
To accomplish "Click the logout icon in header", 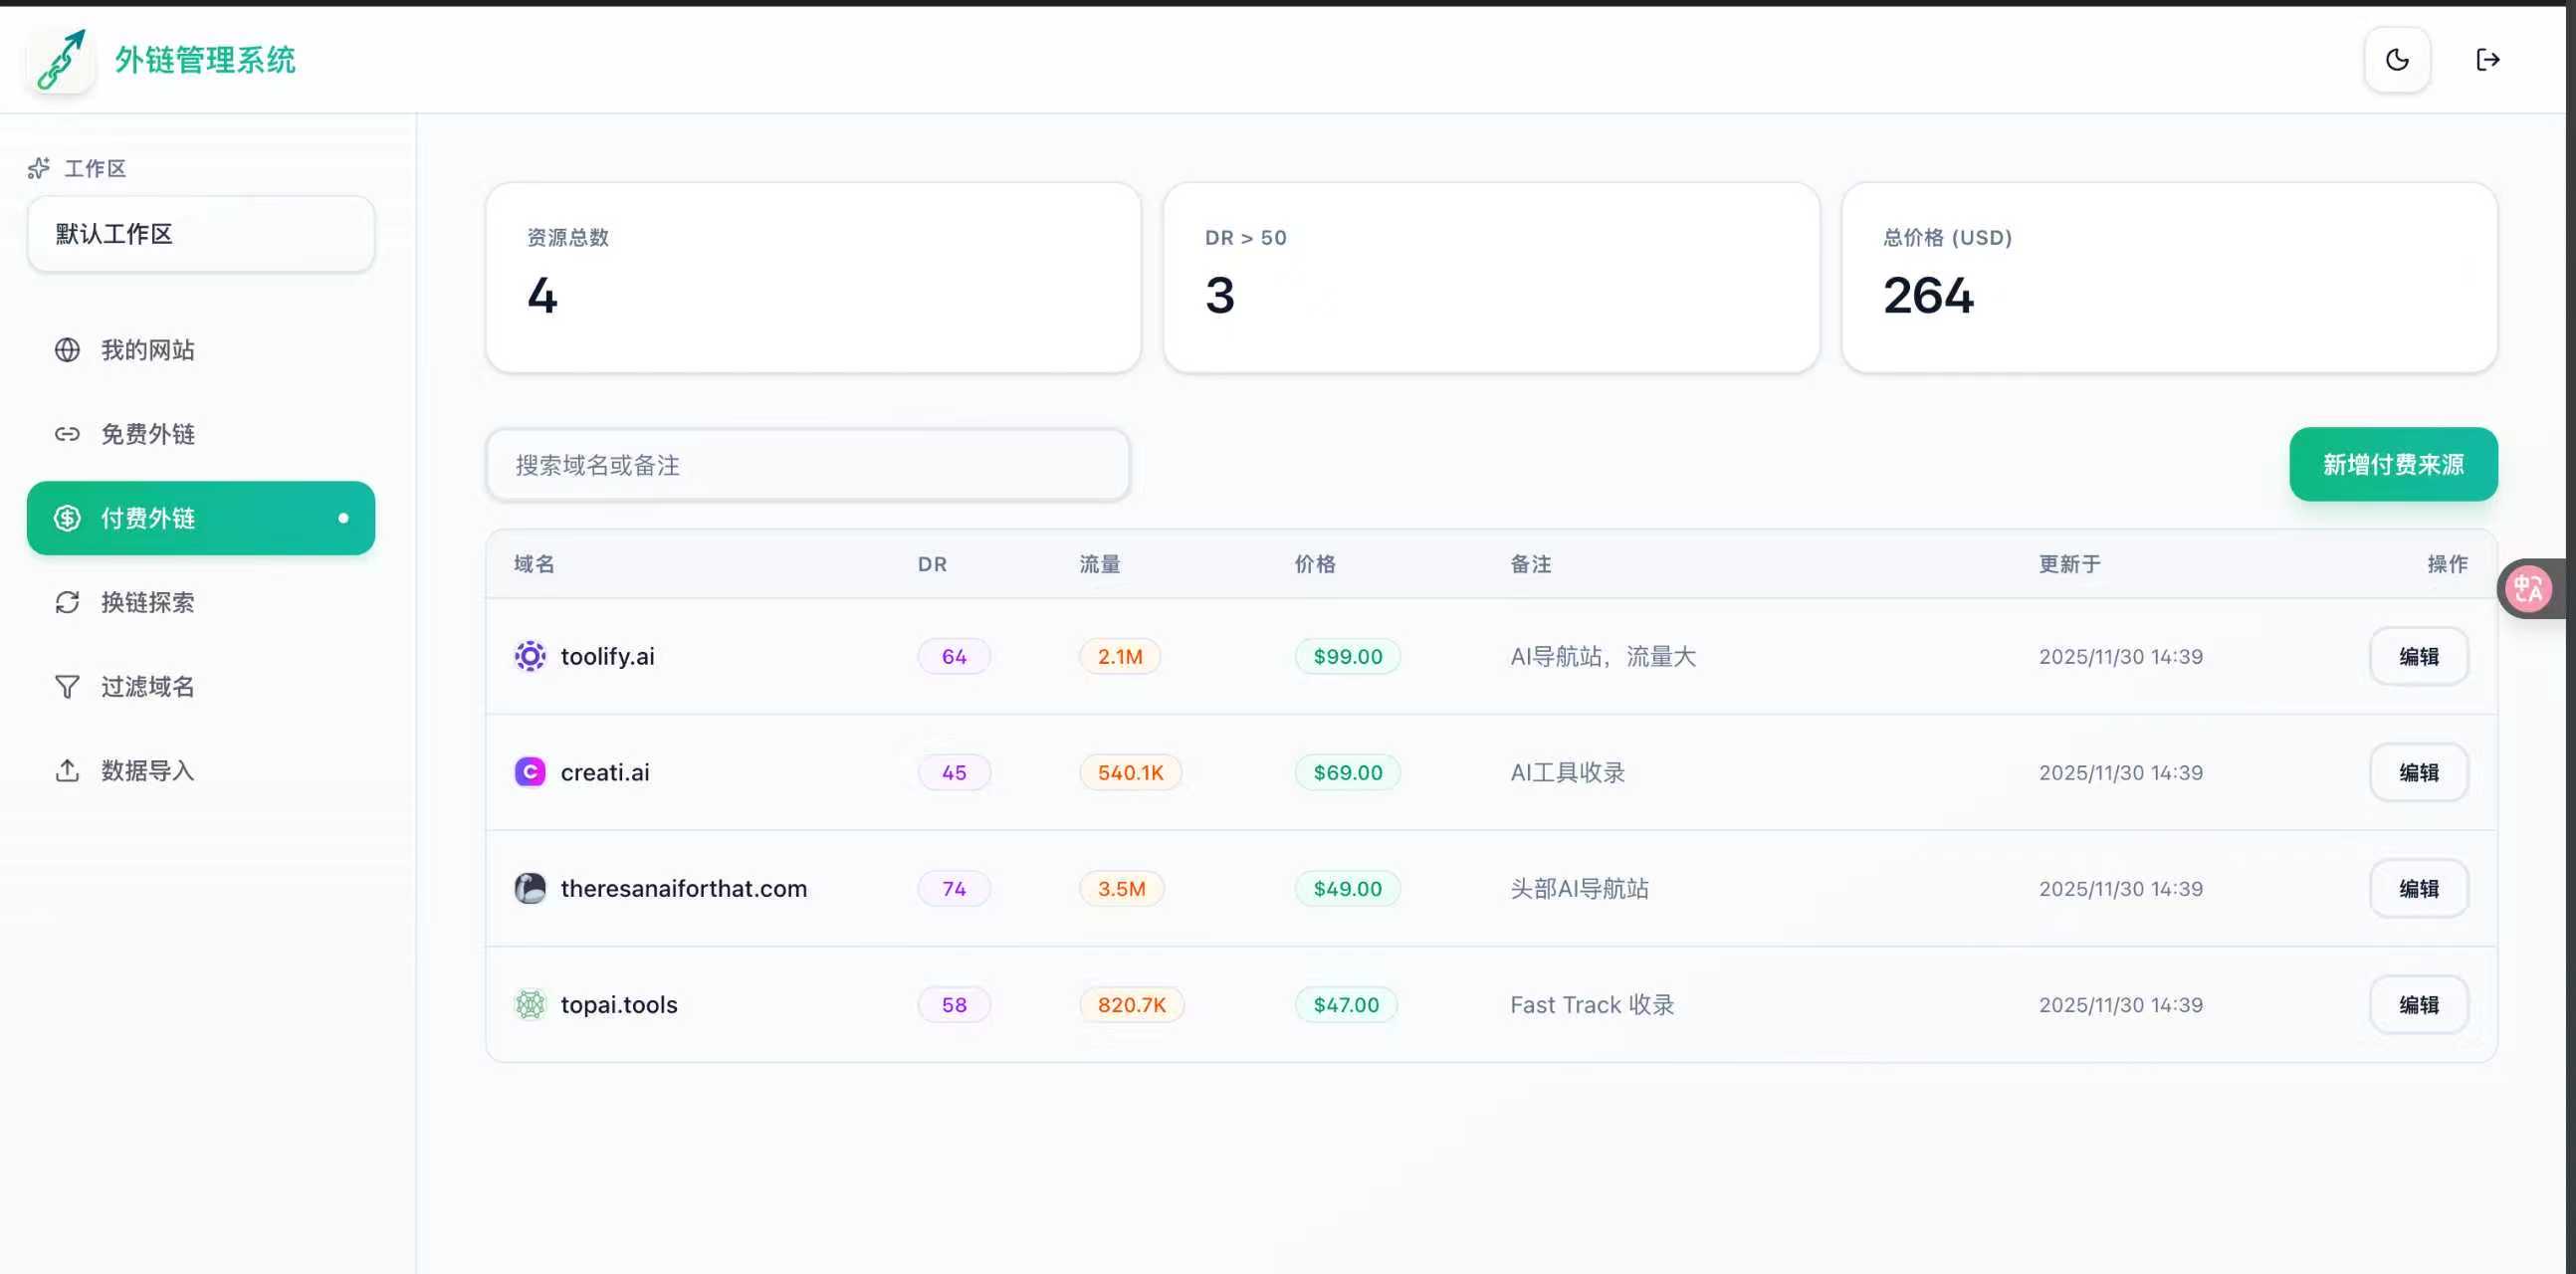I will click(2487, 60).
